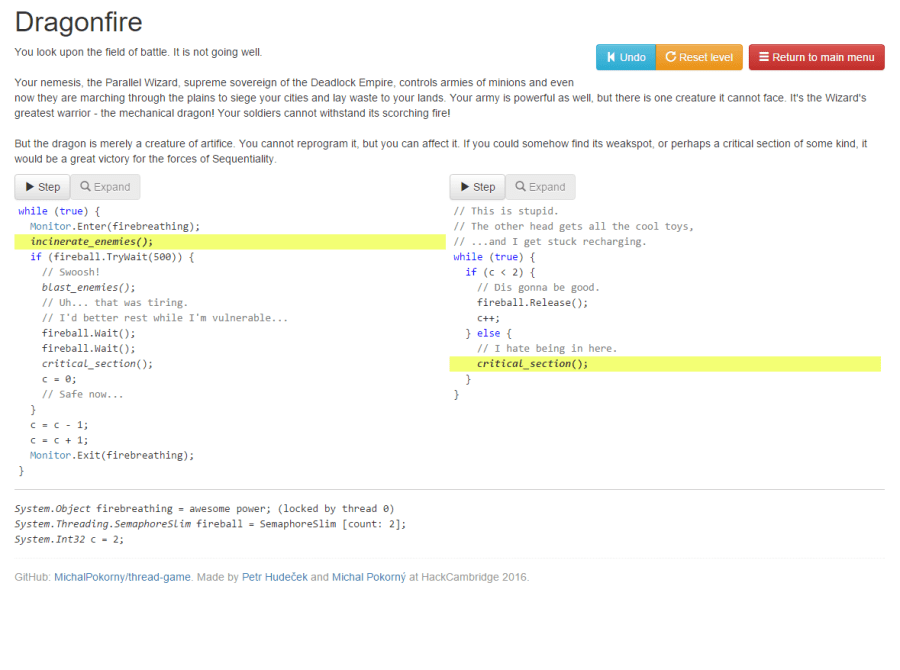The height and width of the screenshot is (670, 900).
Task: Click the if (c < 2) line
Action: tap(500, 272)
